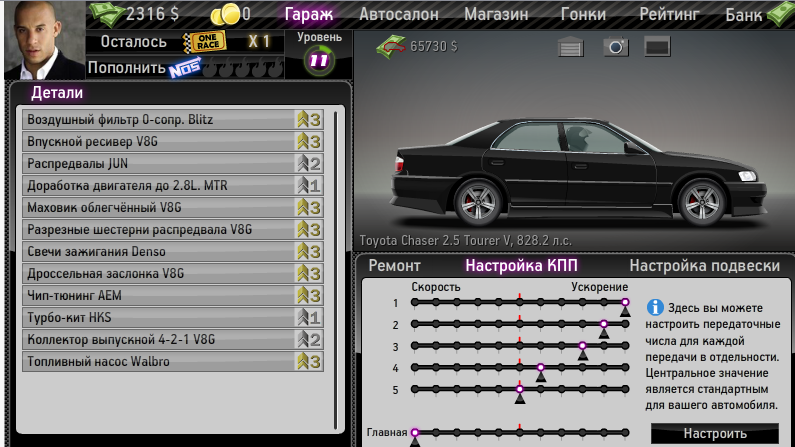Click the cash balance 2316 $
Screen dimensions: 795x447
(x=152, y=14)
